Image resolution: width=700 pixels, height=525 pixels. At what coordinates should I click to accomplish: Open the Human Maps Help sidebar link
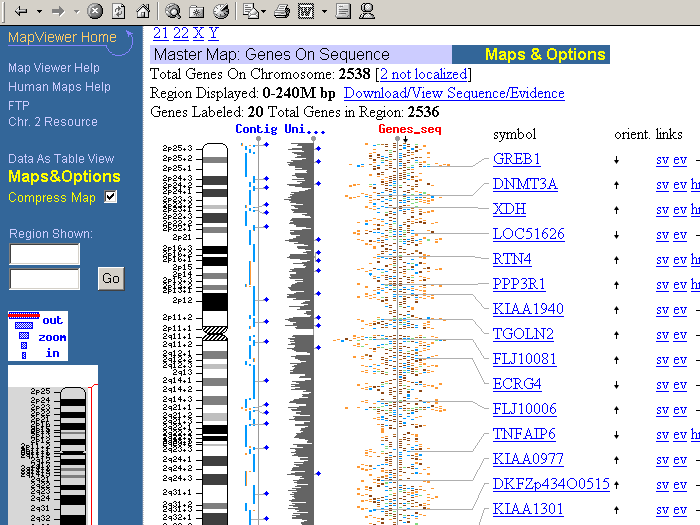point(59,87)
